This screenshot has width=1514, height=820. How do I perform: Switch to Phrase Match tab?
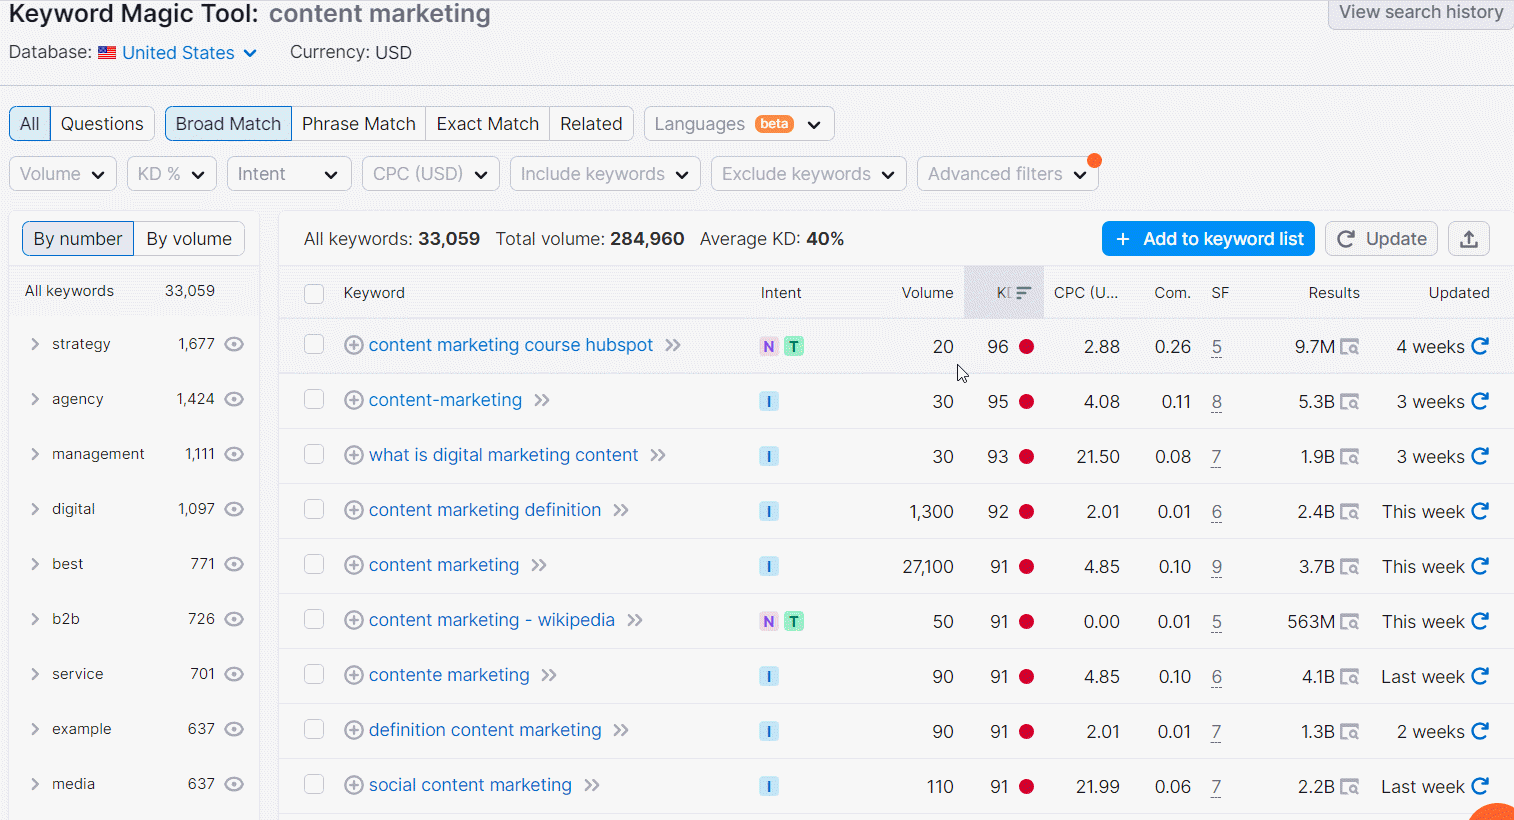tap(359, 124)
